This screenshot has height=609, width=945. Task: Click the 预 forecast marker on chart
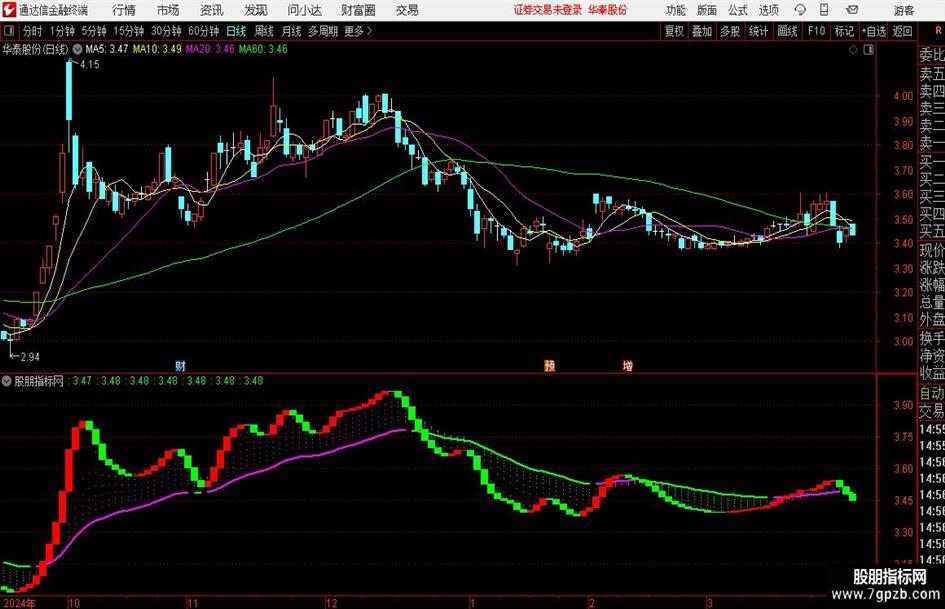[x=550, y=365]
